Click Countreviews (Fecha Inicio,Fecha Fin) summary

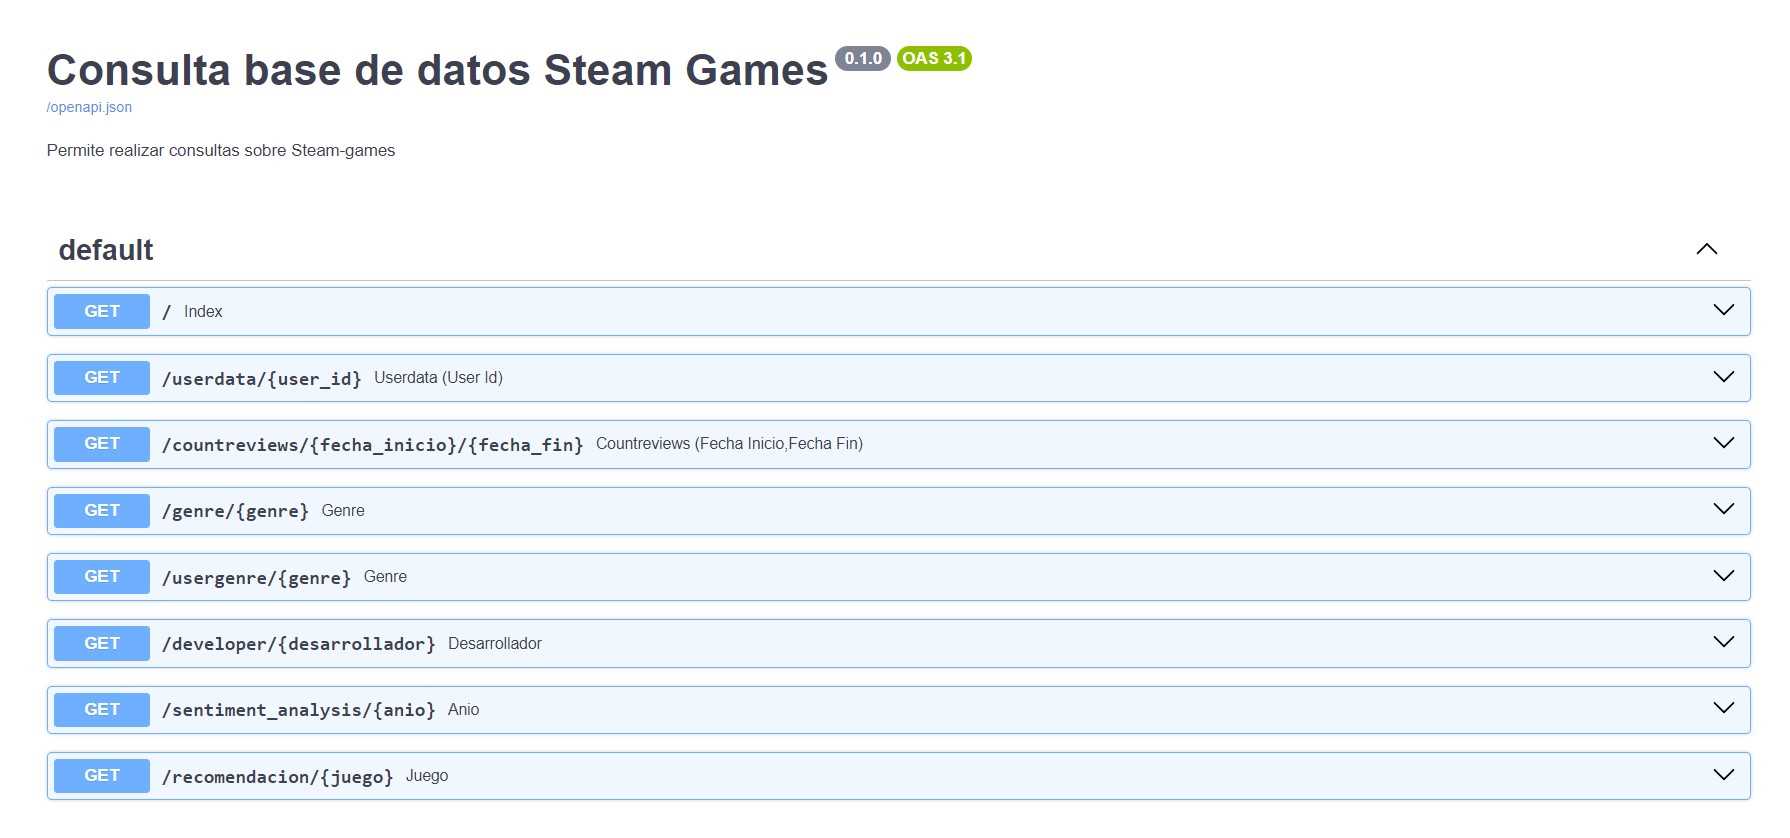[x=729, y=444]
